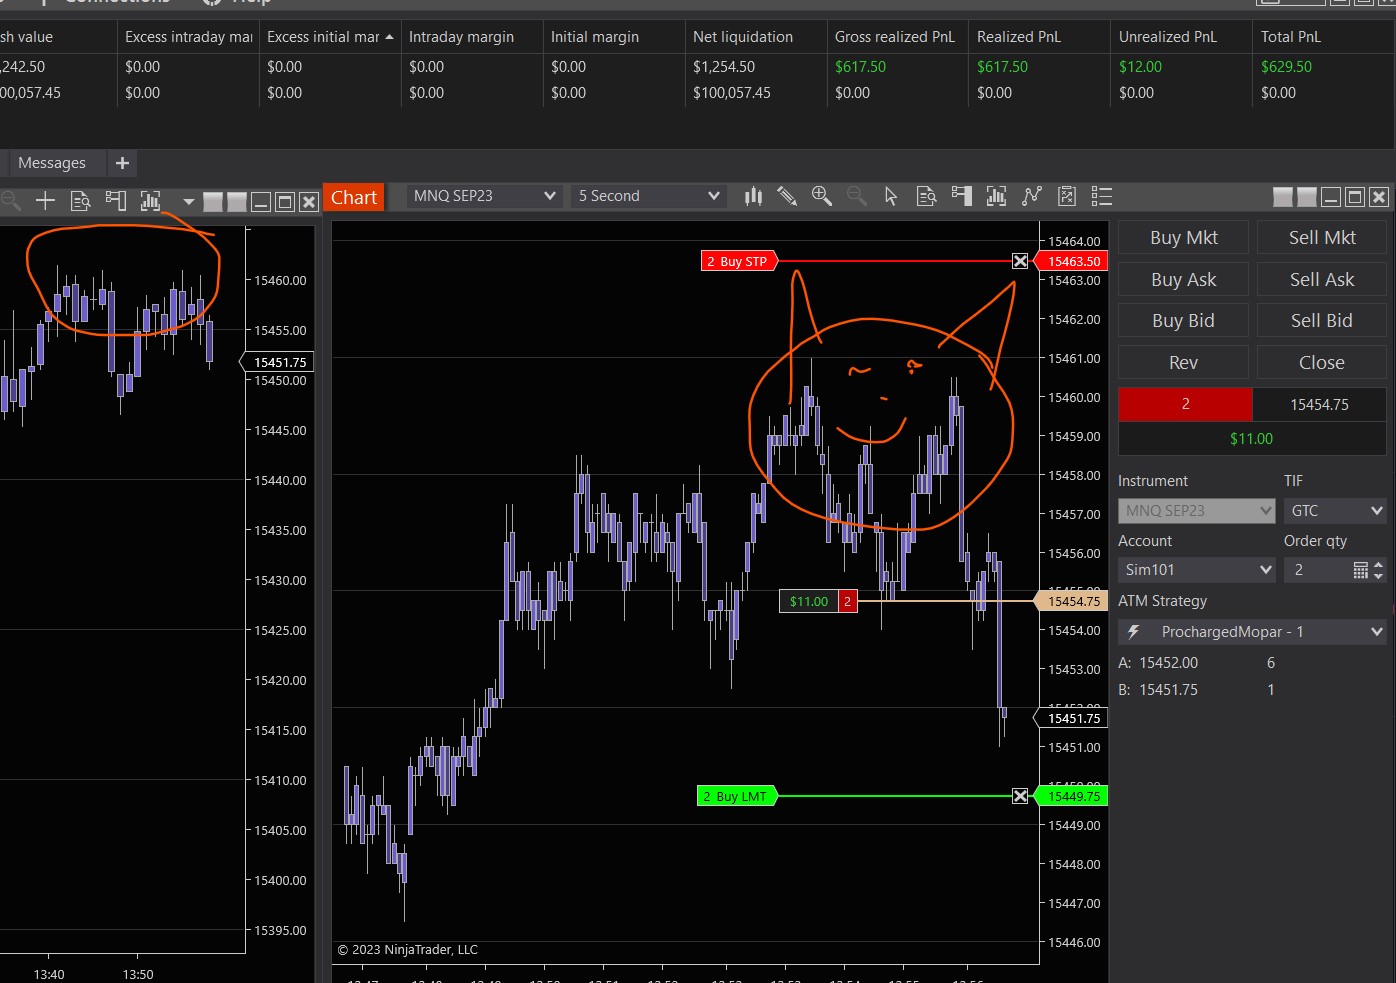The image size is (1396, 983).
Task: Activate crosshair tool in left chart toolbar
Action: [45, 201]
